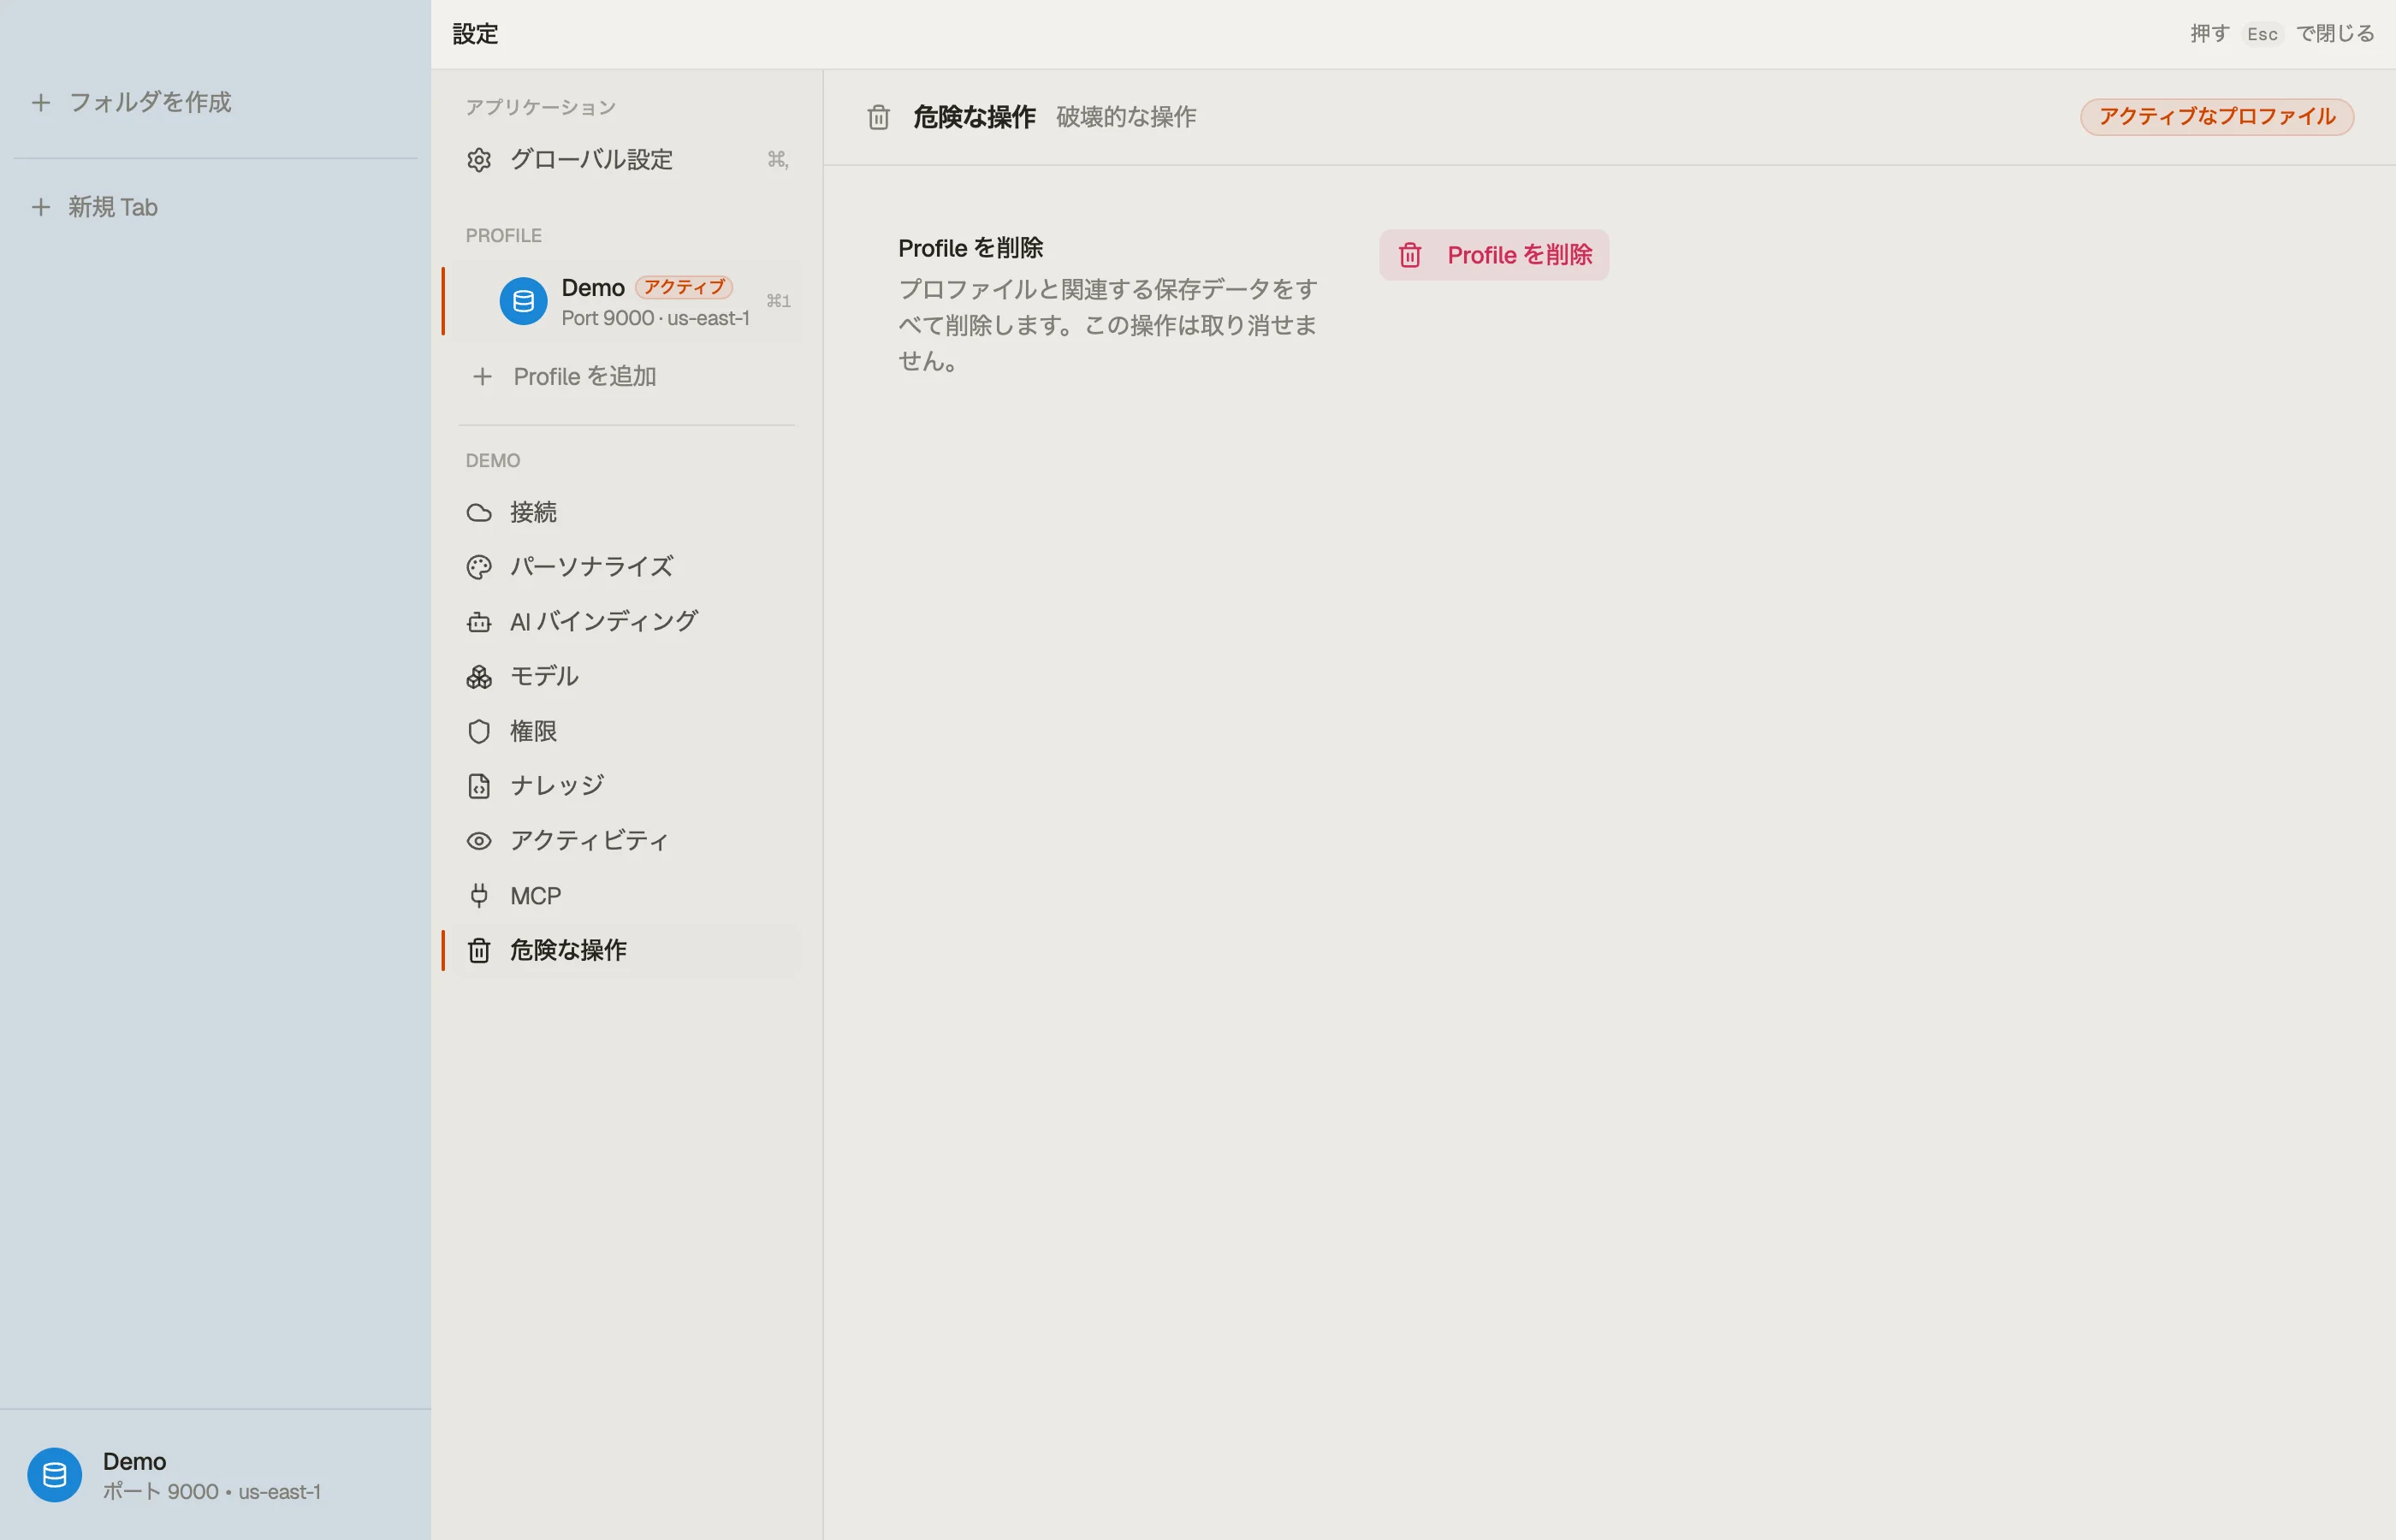This screenshot has width=2396, height=1540.
Task: Click the Demo profile database avatar in settings list
Action: pyautogui.click(x=523, y=301)
